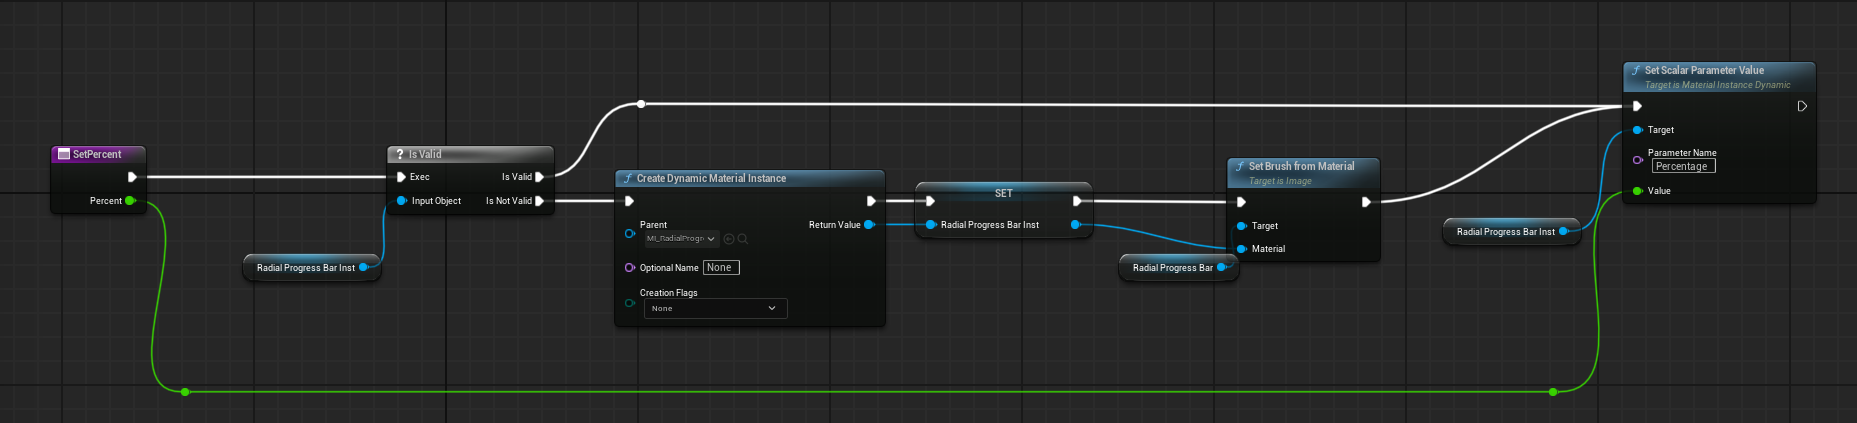Select Set Scalar Parameter Value node title

1704,70
